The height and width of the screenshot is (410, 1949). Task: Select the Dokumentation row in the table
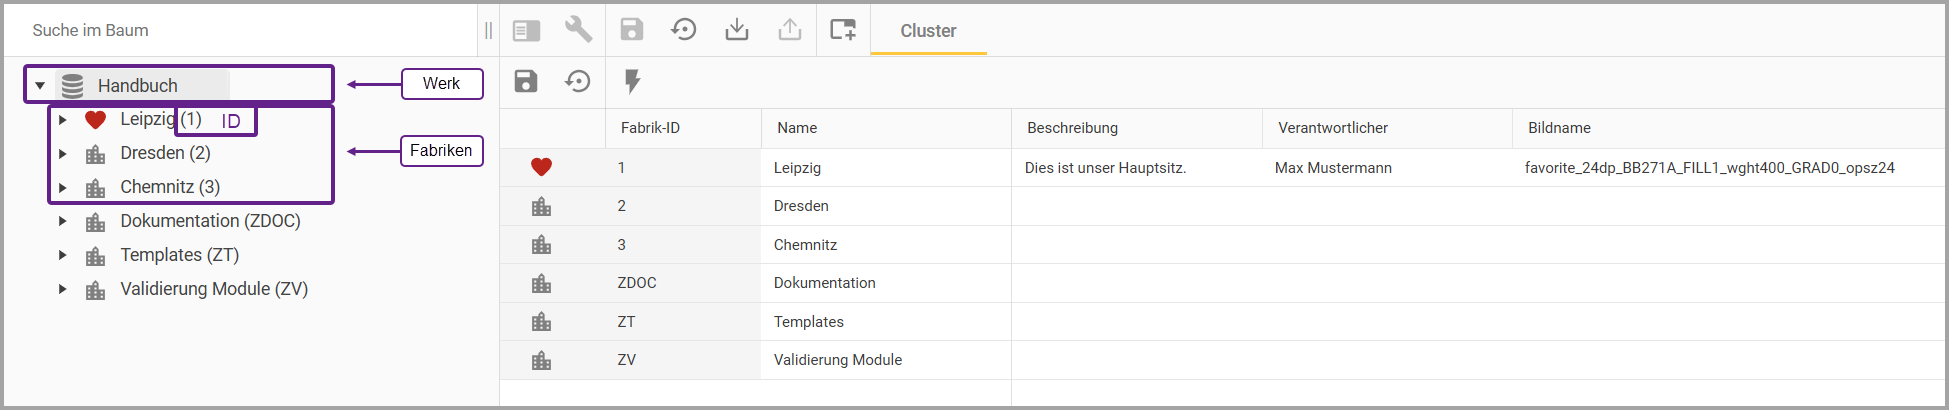tap(824, 283)
